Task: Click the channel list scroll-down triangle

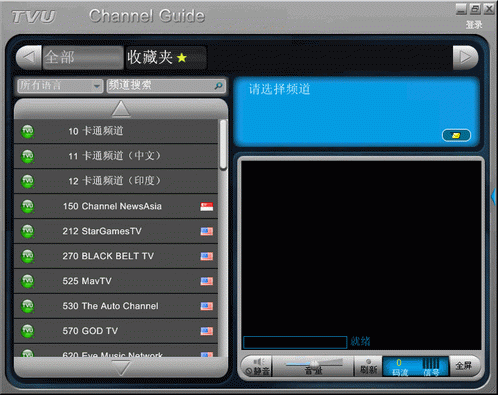Action: pos(121,368)
